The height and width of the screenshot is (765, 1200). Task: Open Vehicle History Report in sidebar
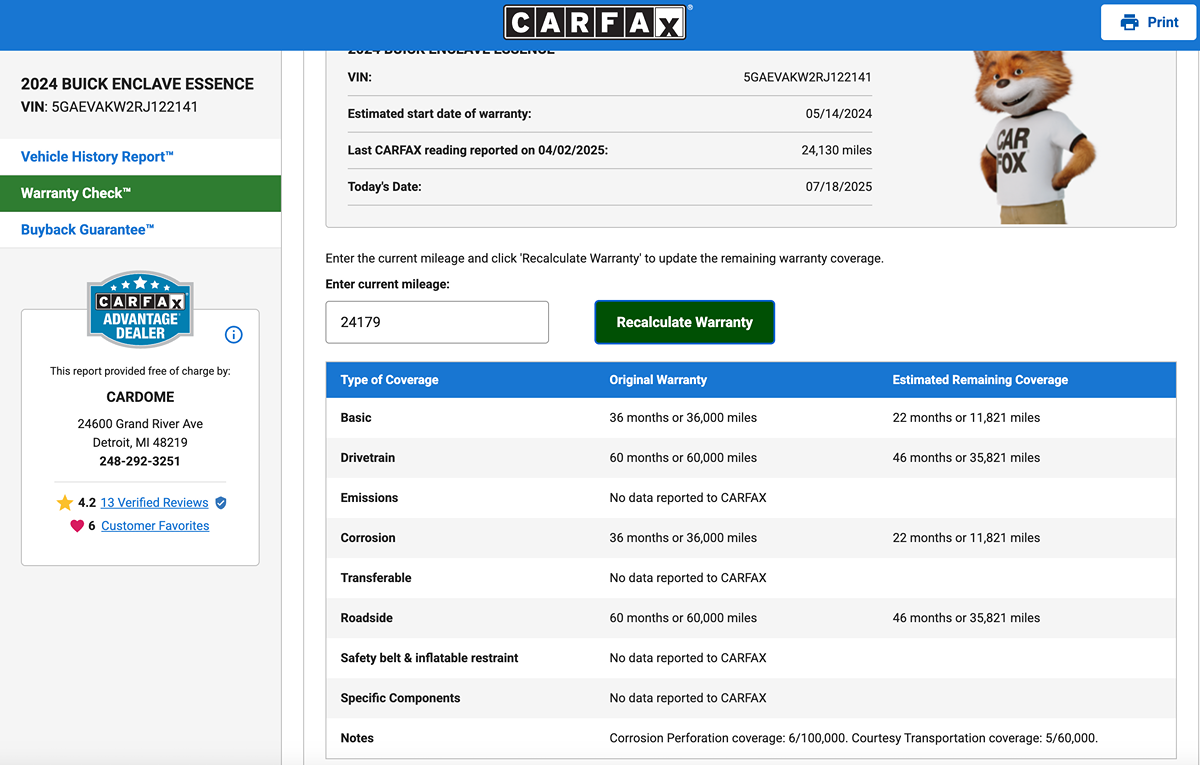[97, 157]
